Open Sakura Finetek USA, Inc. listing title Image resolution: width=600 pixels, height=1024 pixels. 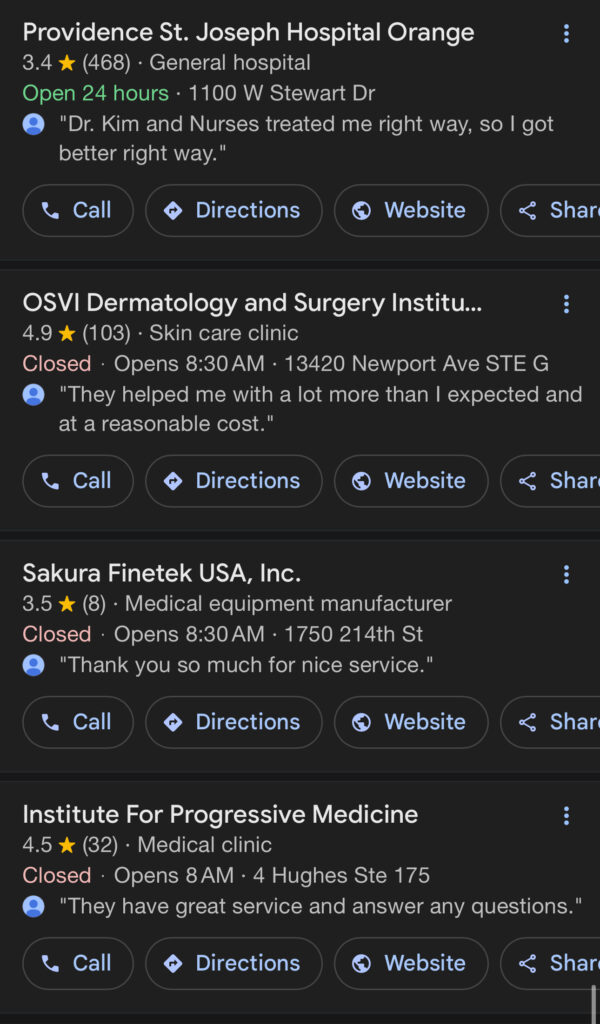(161, 573)
